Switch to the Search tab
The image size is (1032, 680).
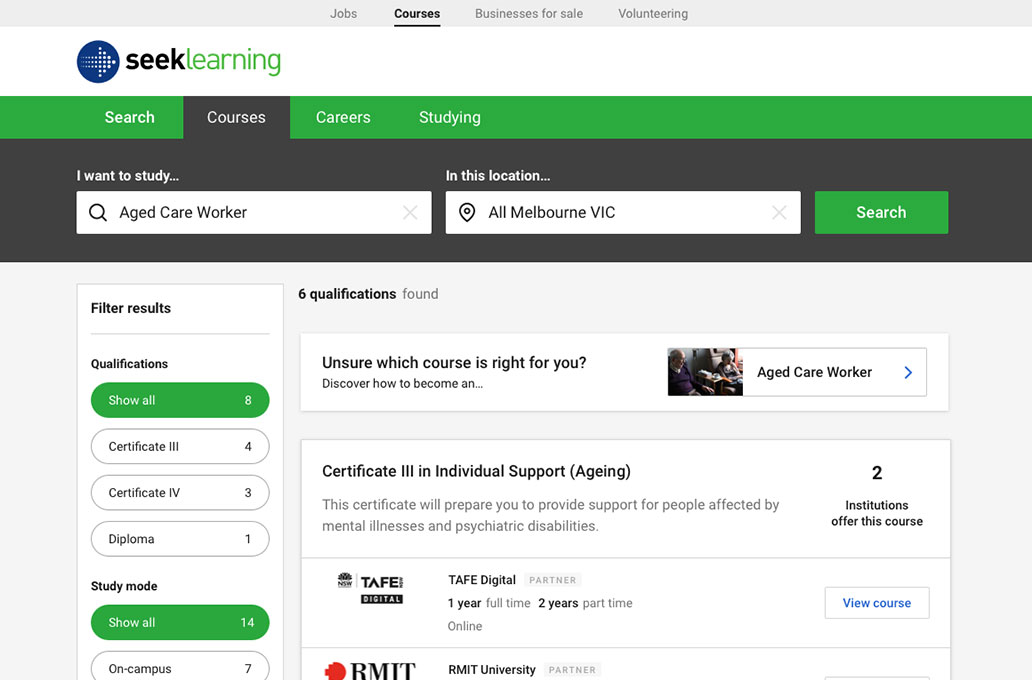[130, 117]
